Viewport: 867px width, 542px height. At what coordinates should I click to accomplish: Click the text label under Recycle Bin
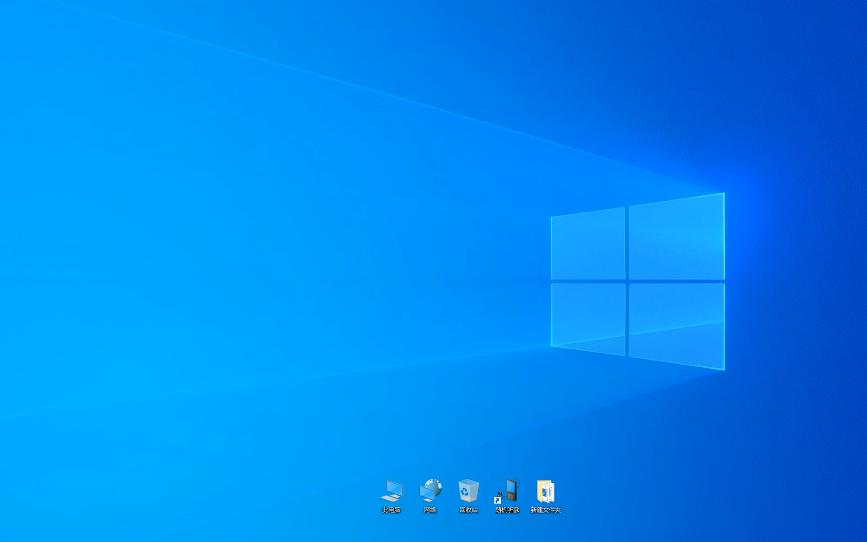[468, 510]
